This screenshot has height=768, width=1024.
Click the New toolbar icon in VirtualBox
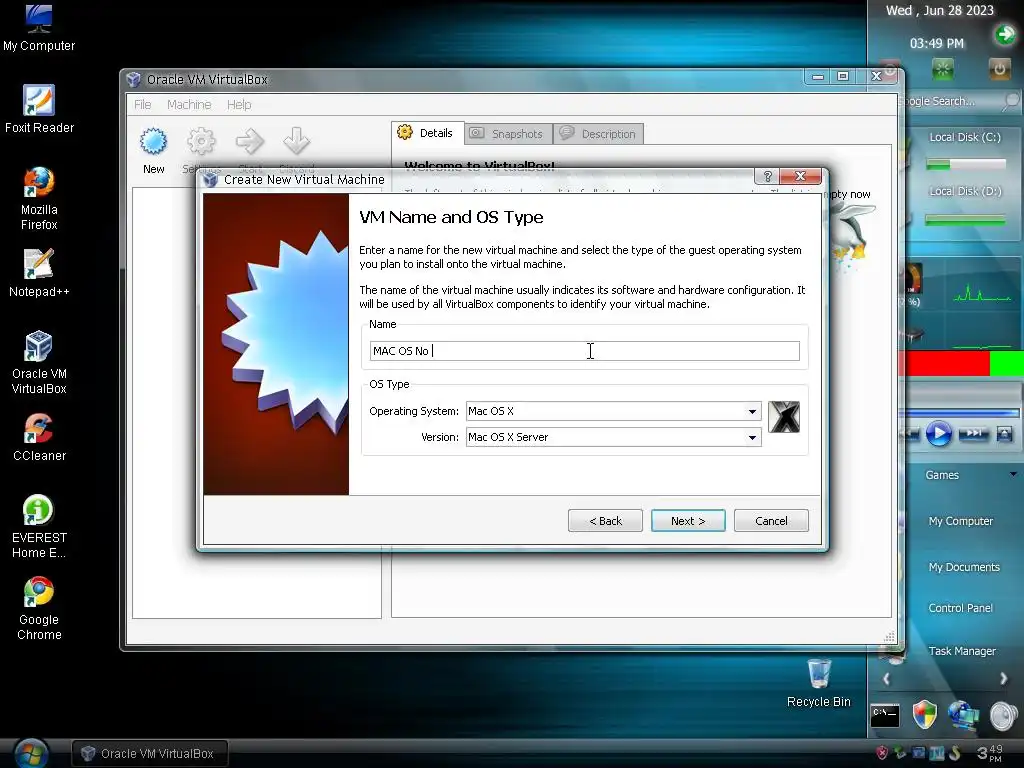coord(153,150)
